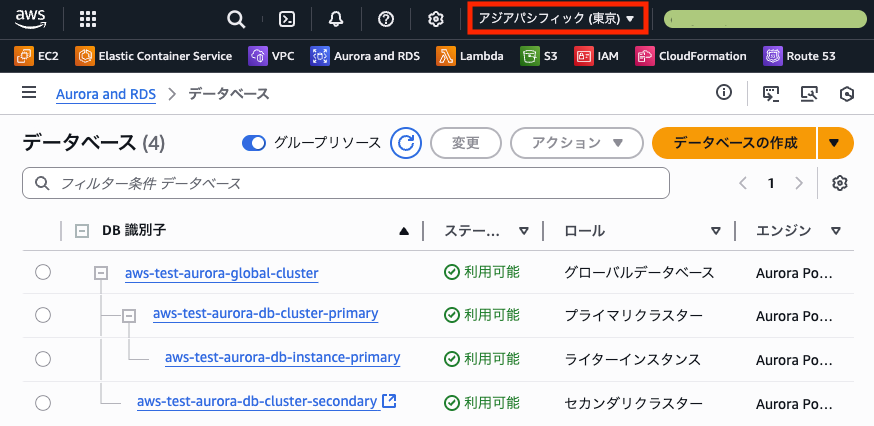Viewport: 874px width, 426px height.
Task: Sort by DB 識別子 arrow
Action: pos(404,231)
